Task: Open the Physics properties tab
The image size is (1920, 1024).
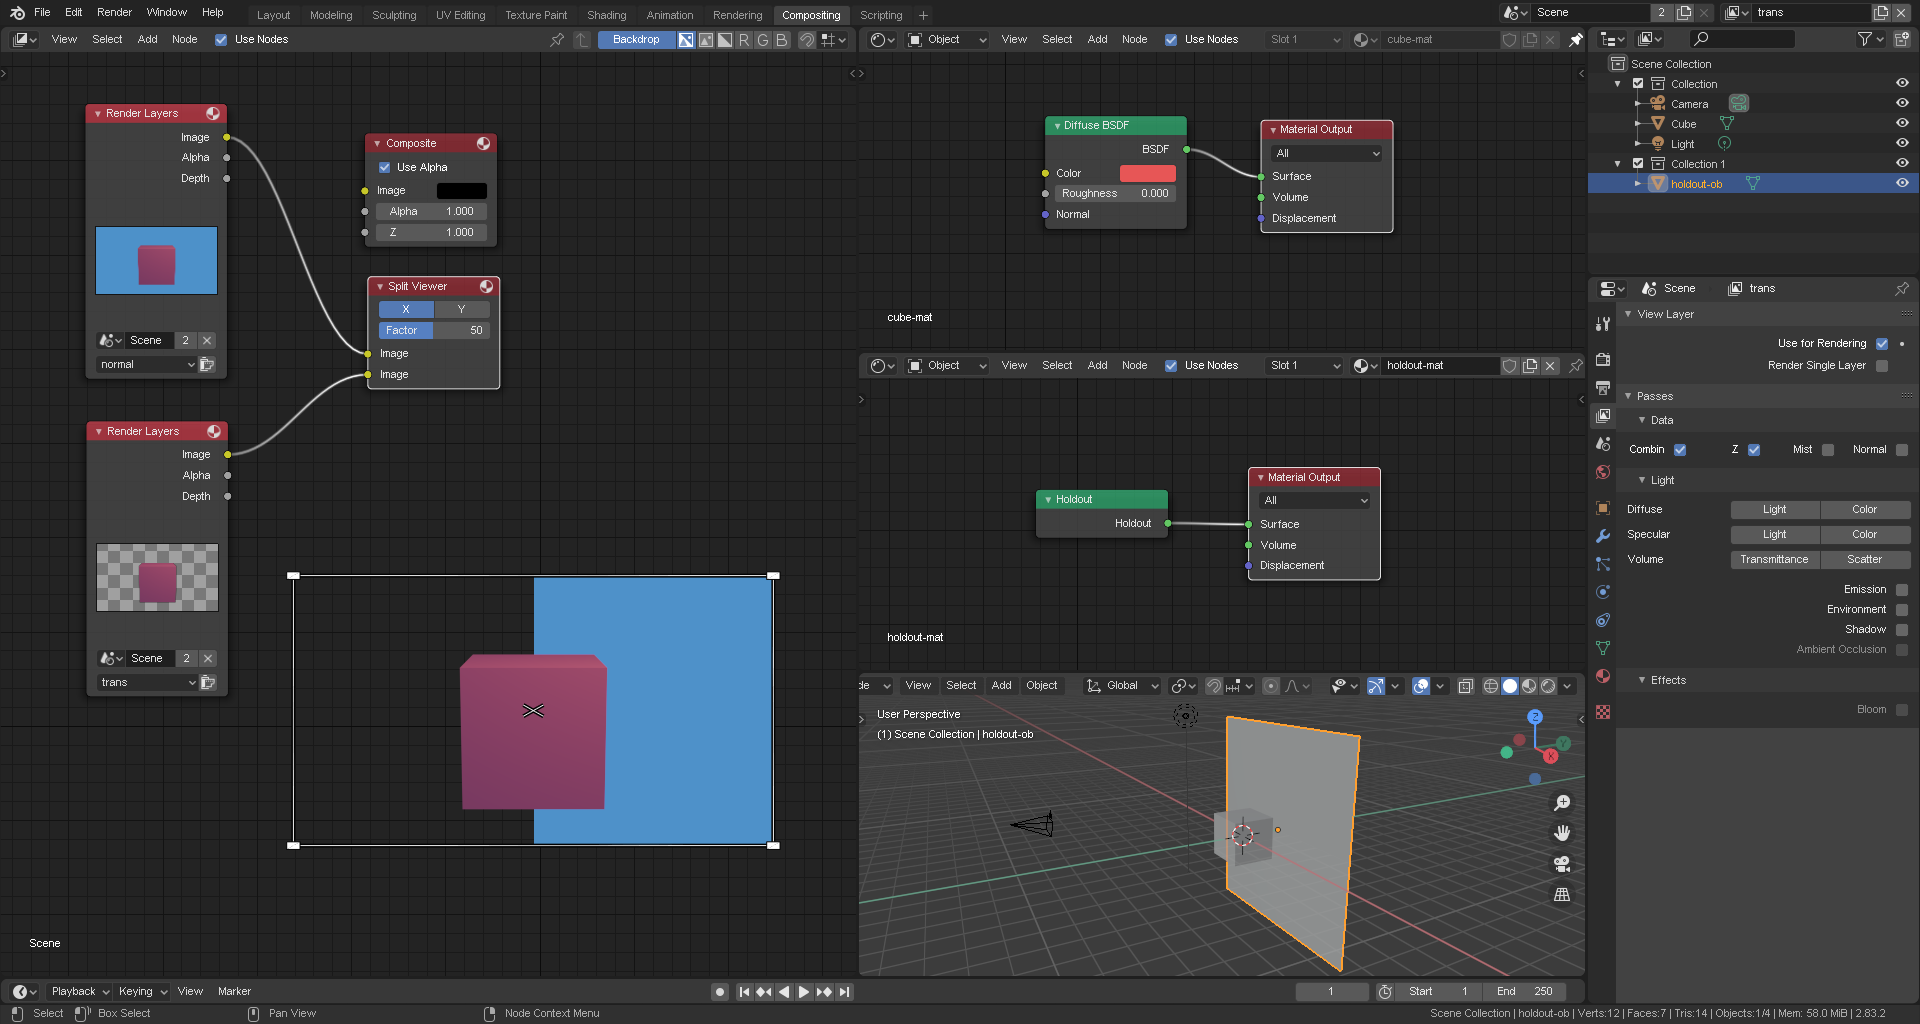Action: pyautogui.click(x=1603, y=592)
